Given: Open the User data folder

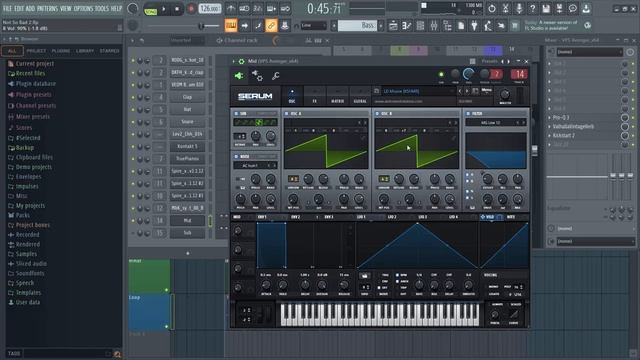Looking at the screenshot, I should (28, 302).
